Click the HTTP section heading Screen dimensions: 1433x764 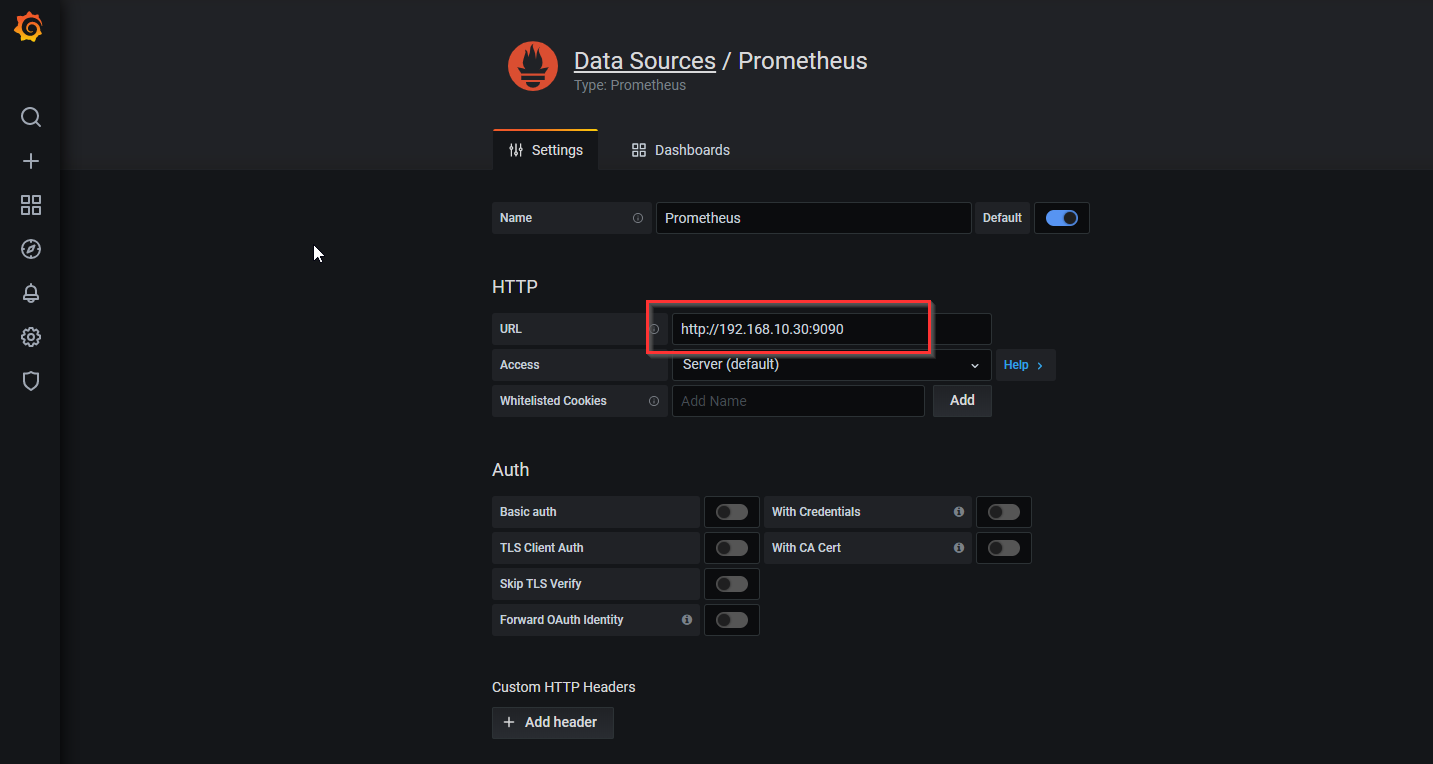coord(515,287)
